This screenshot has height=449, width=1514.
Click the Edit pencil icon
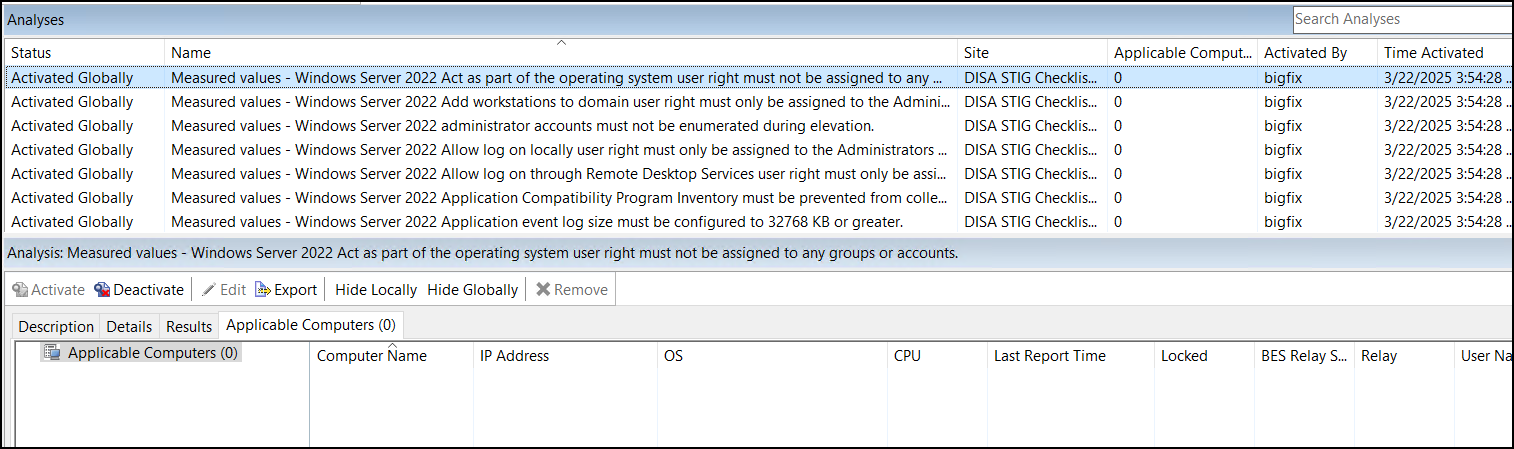click(208, 290)
